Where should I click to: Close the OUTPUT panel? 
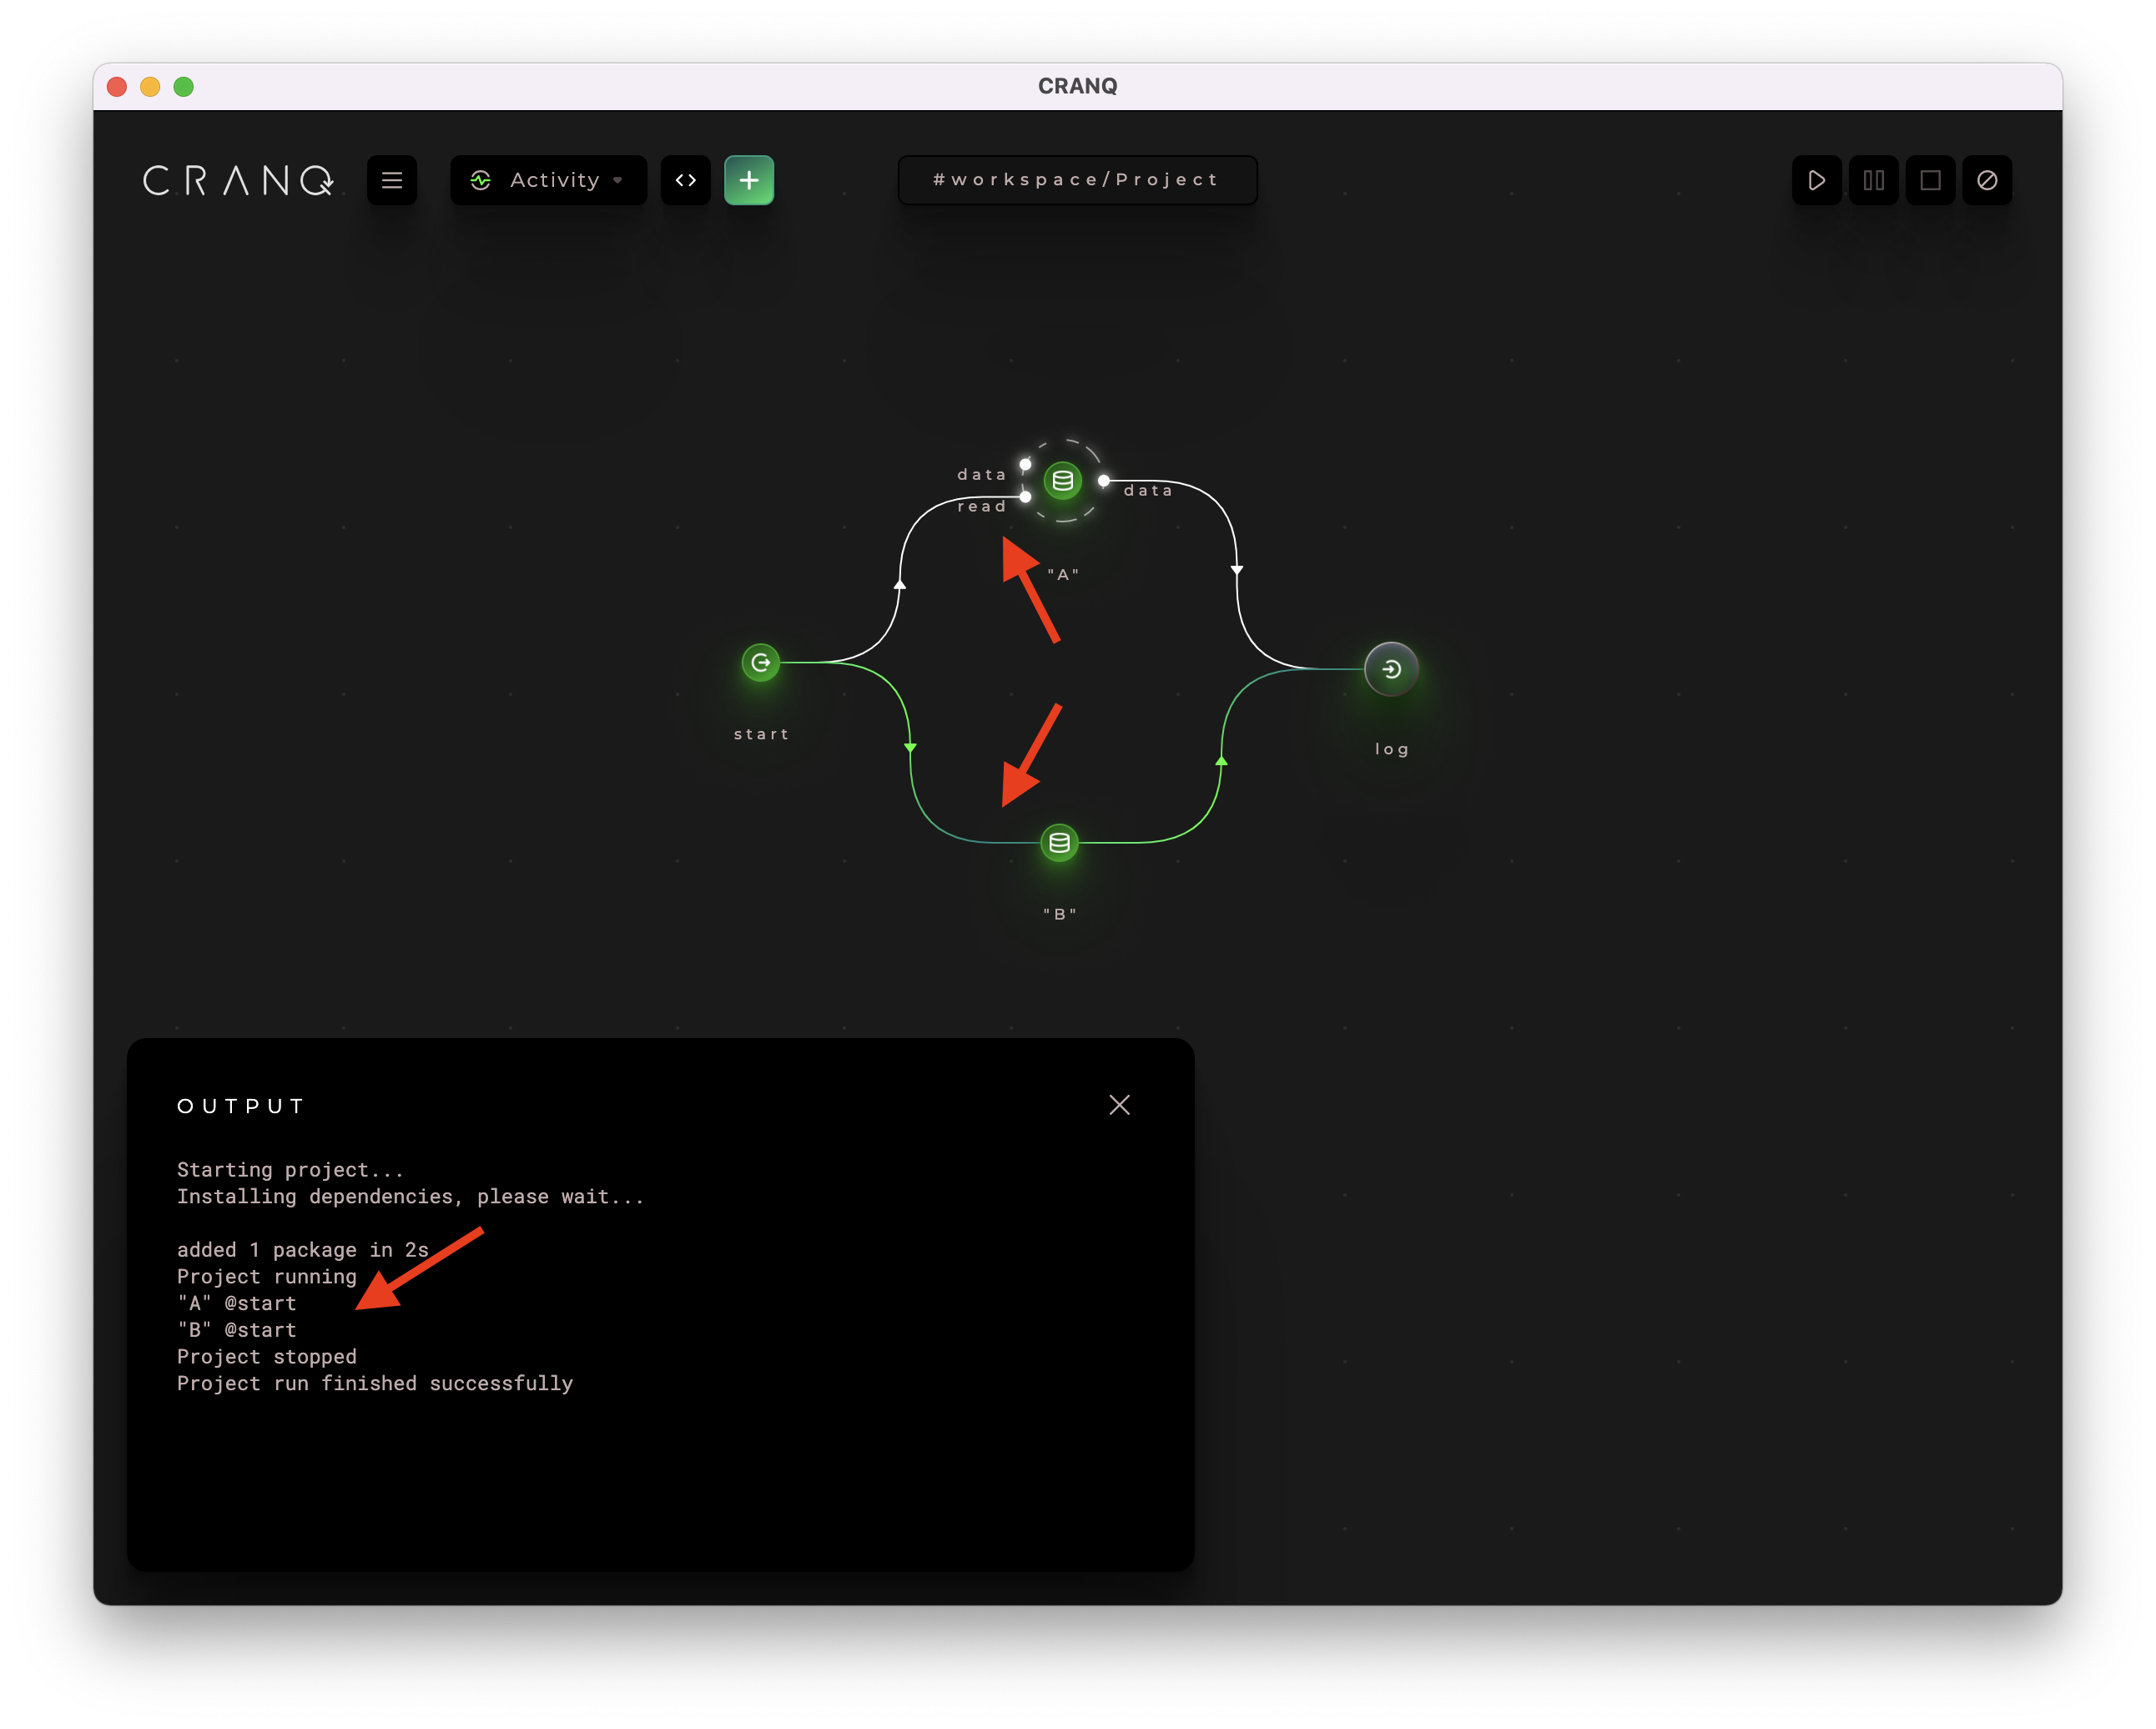pyautogui.click(x=1118, y=1104)
